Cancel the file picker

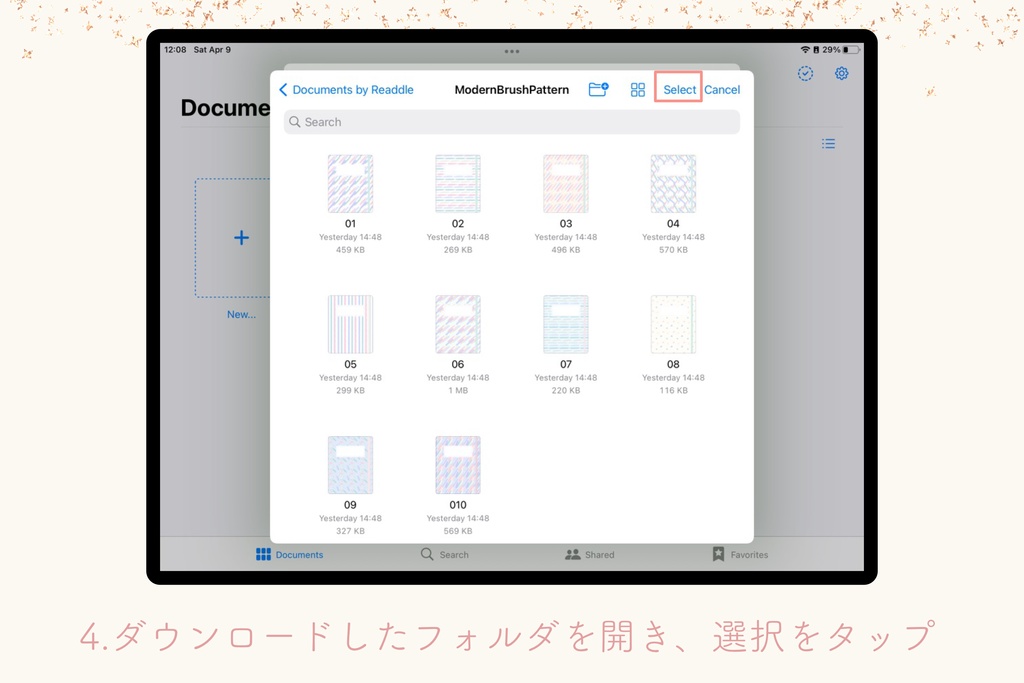pos(722,89)
